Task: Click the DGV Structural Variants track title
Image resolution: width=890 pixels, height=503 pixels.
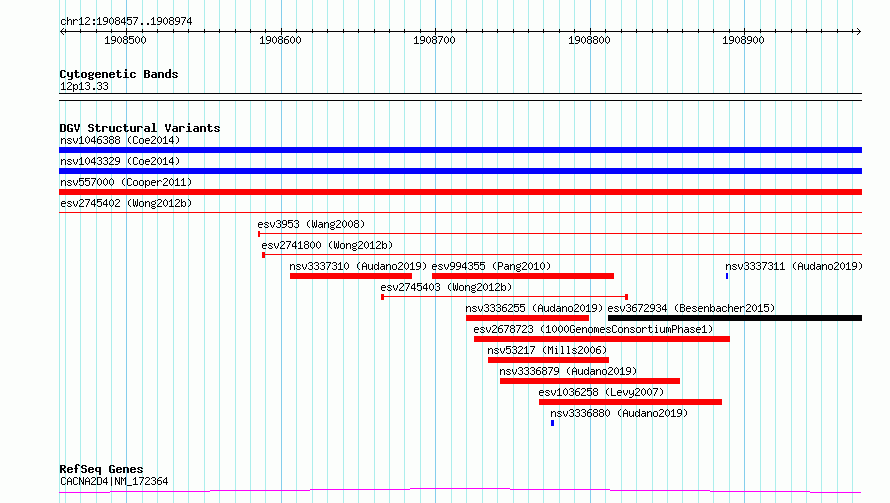Action: (140, 128)
